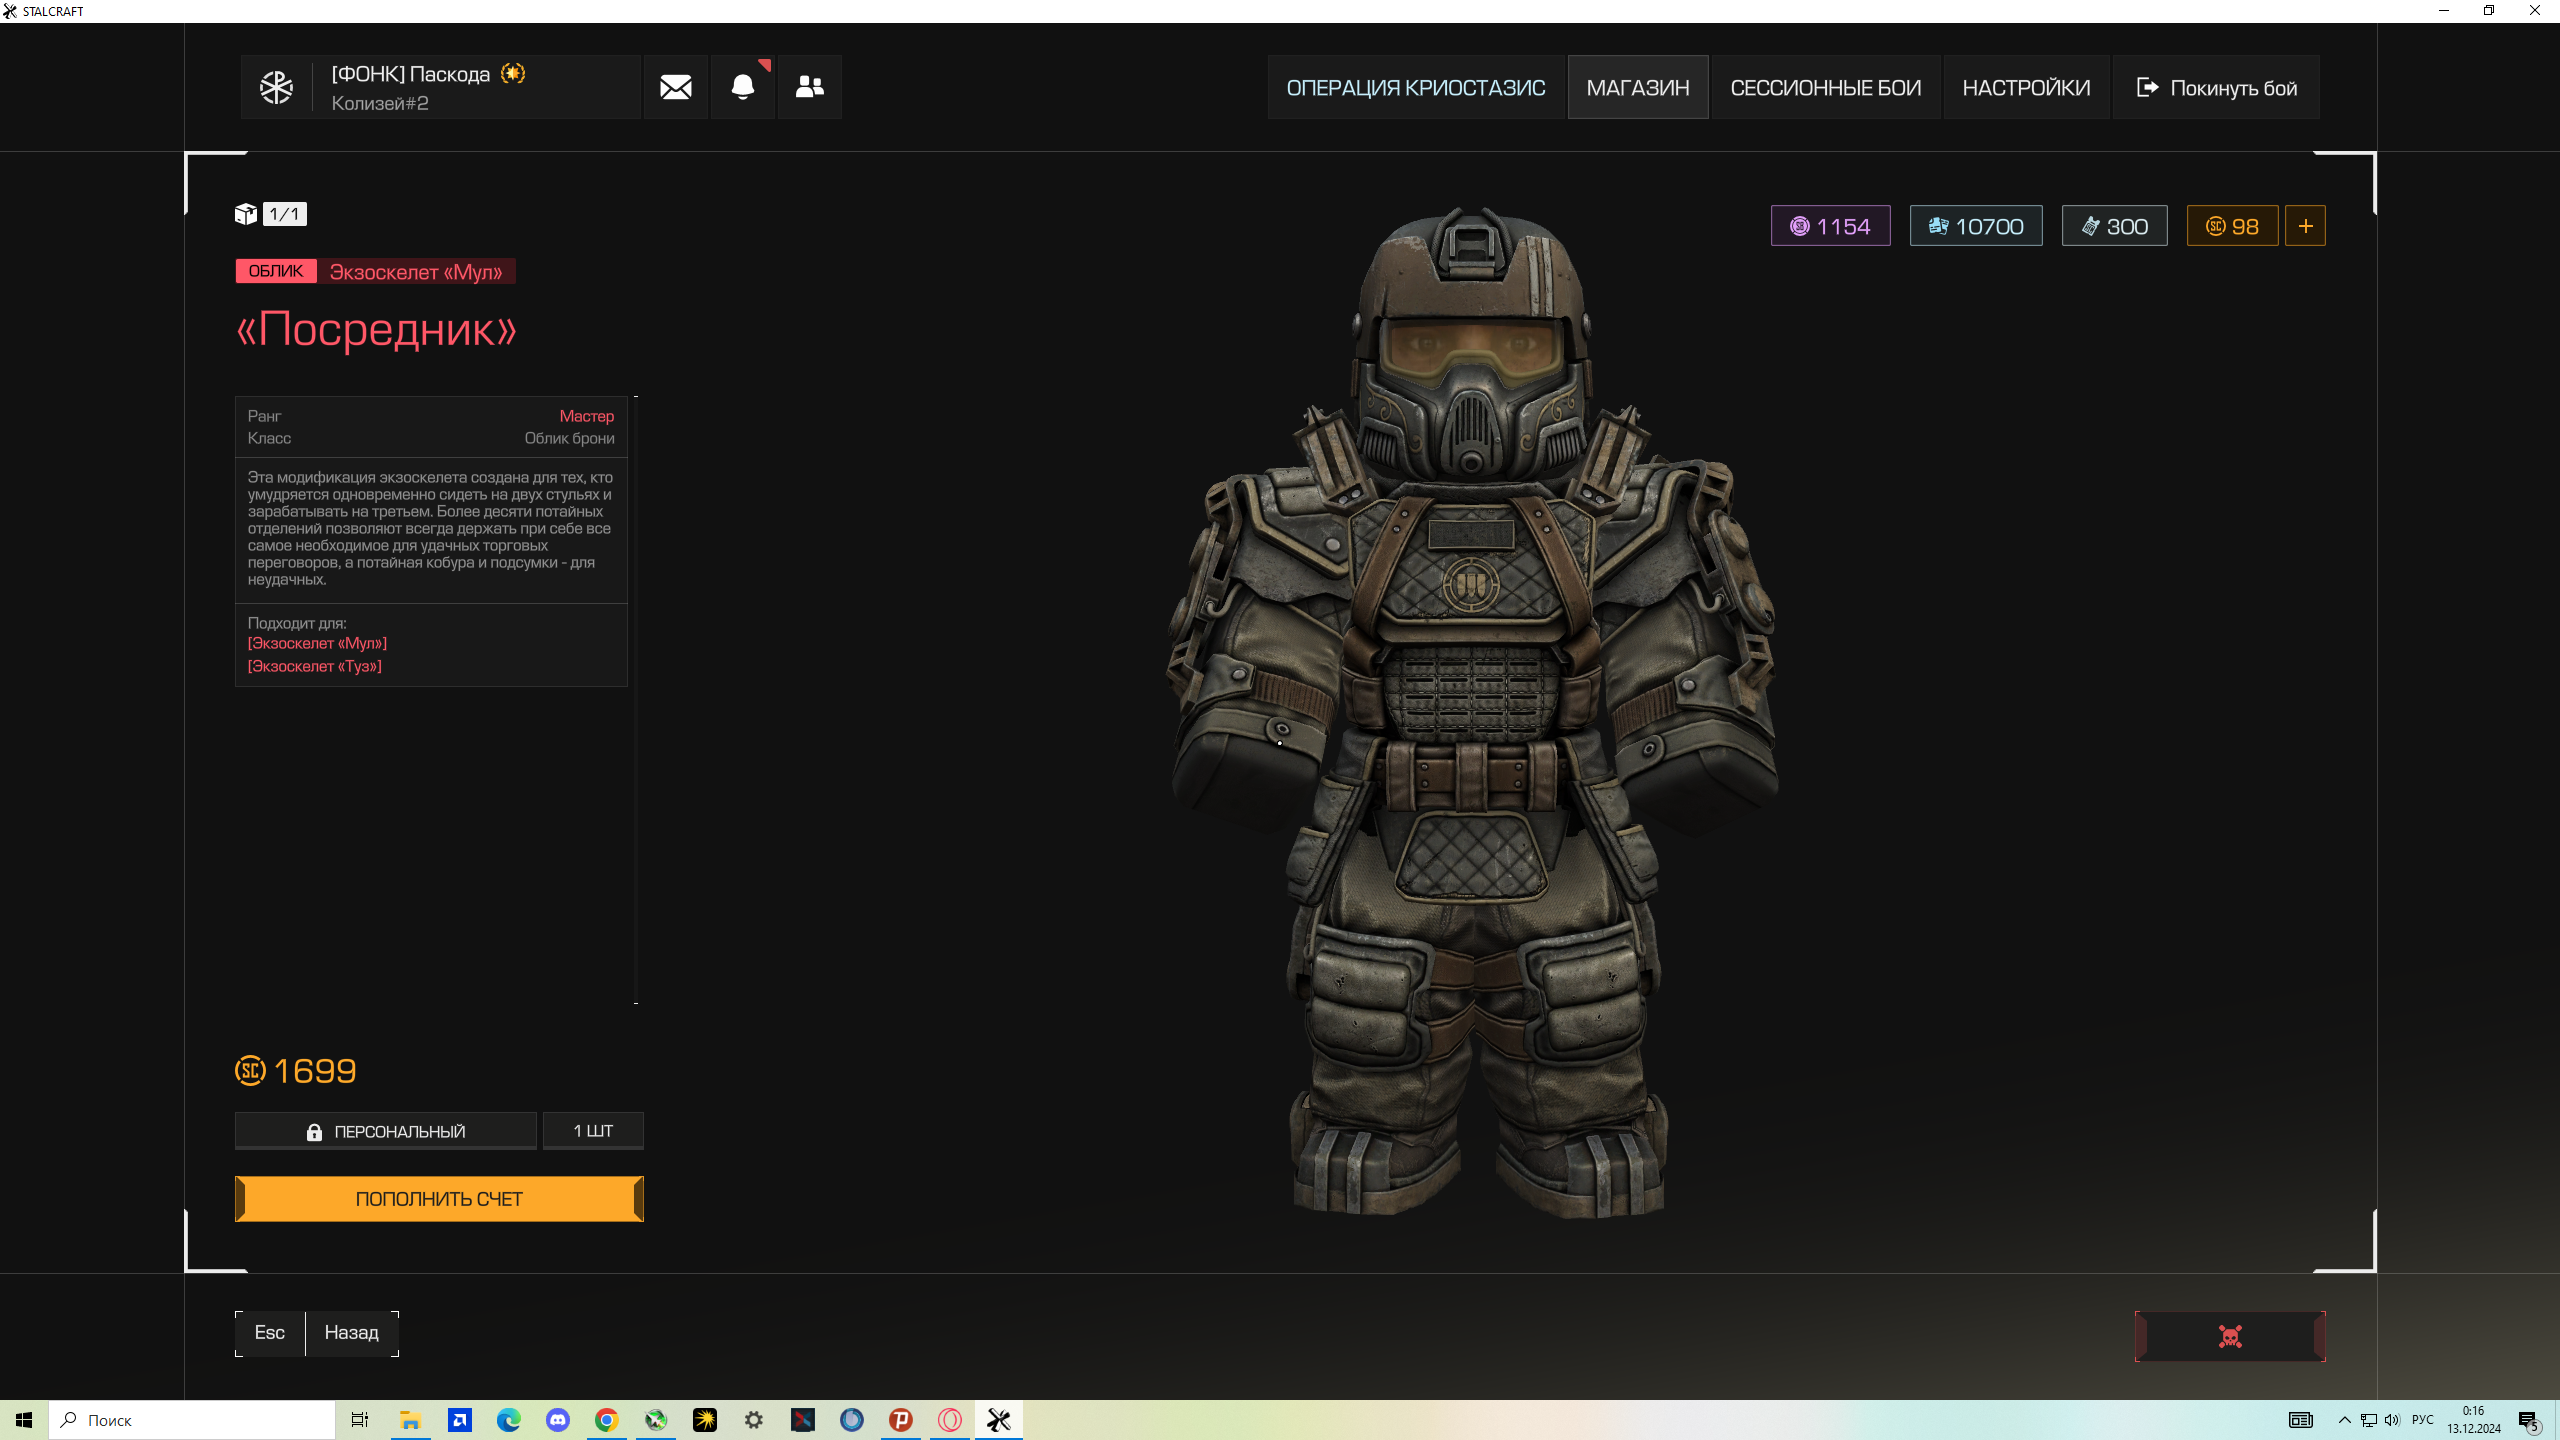Viewport: 2560px width, 1440px height.
Task: Click the Облик брони class value
Action: tap(570, 438)
